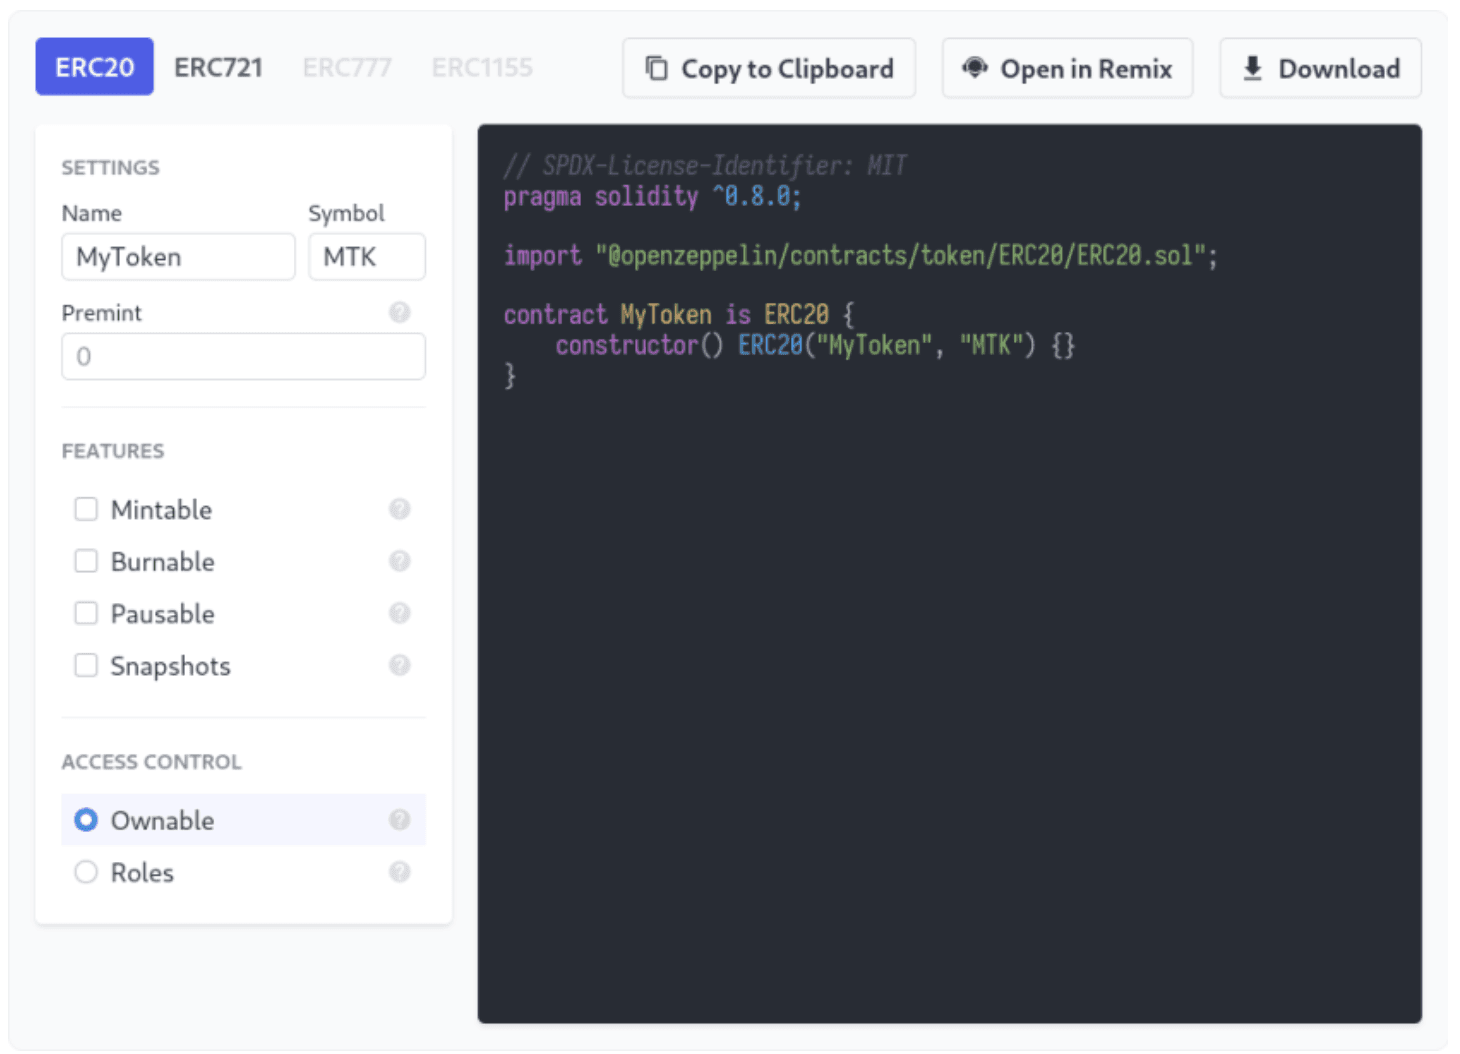Click the Copy to Clipboard copy icon
1460x1054 pixels.
(x=656, y=66)
